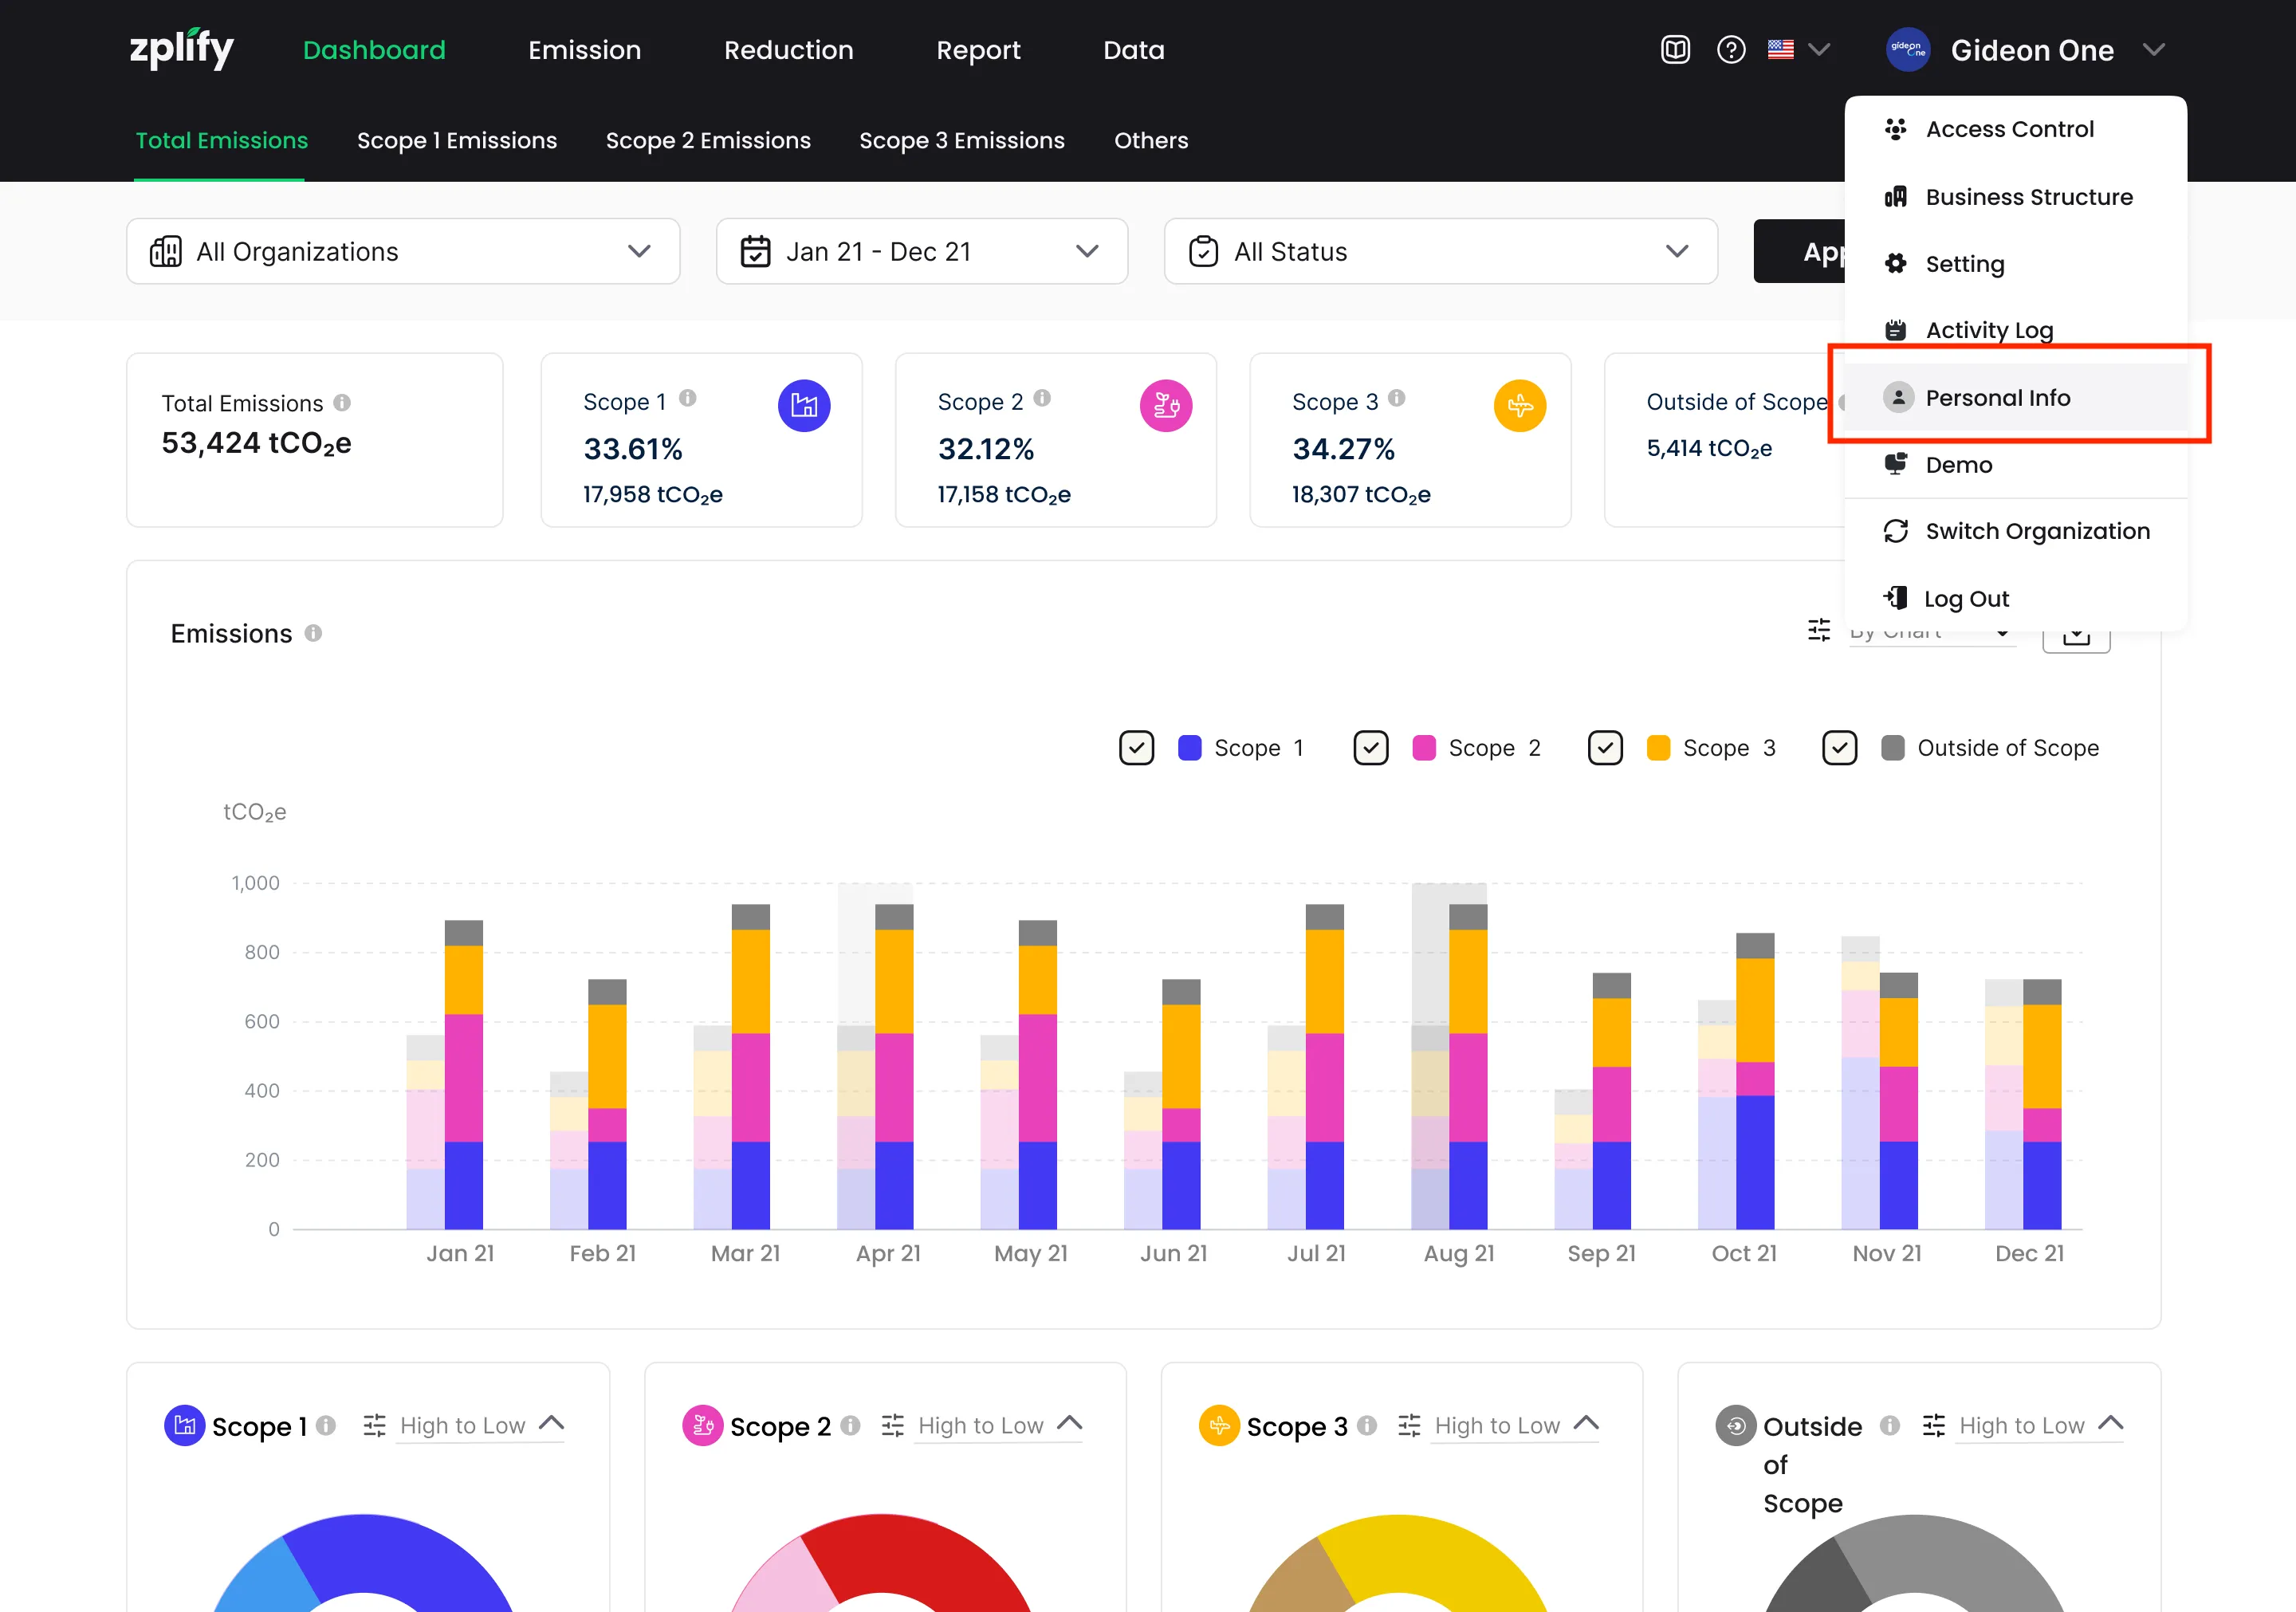Disable the Outside of Scope checkbox
This screenshot has width=2296, height=1612.
coord(1839,748)
